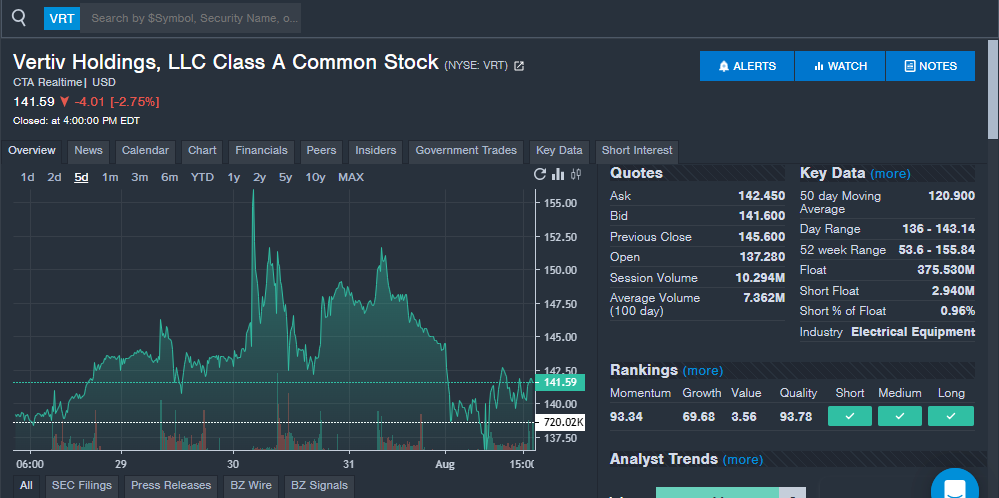
Task: Select the All news filter tab
Action: (x=26, y=486)
